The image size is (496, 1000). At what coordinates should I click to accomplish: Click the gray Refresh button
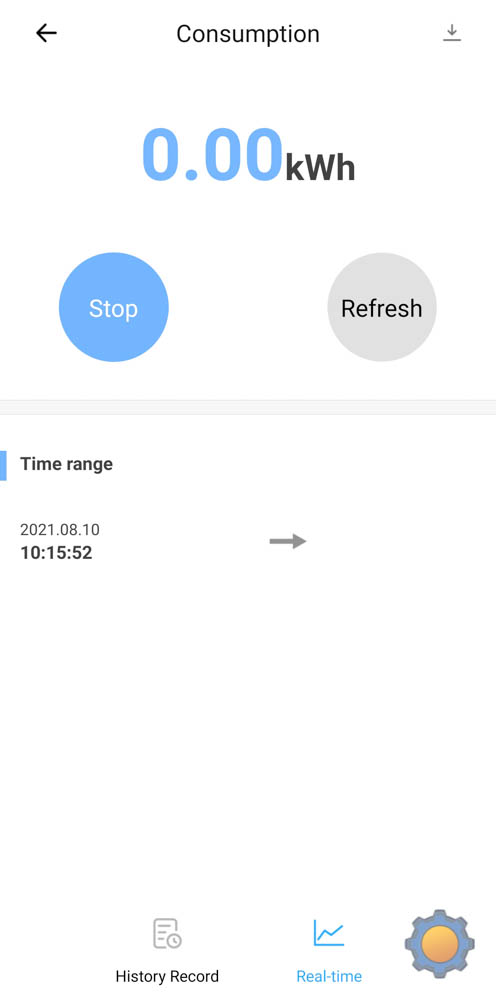point(382,307)
